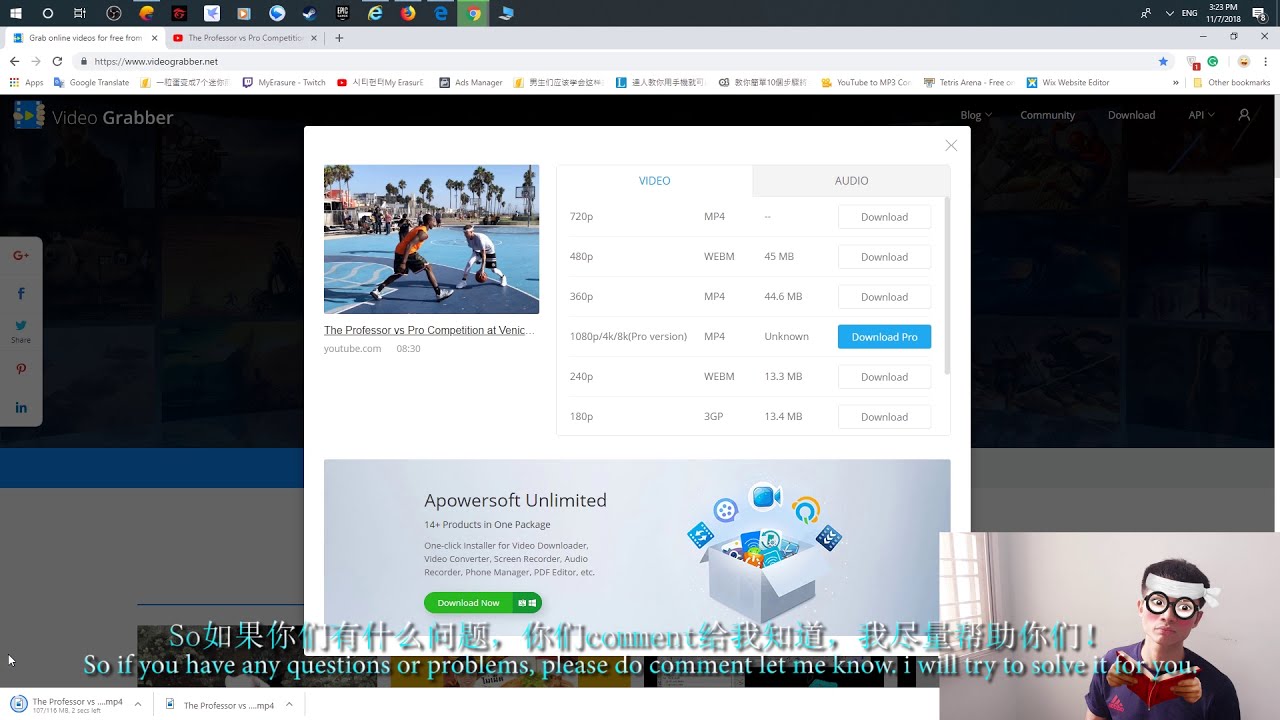This screenshot has height=720, width=1280.
Task: Click the Chrome profile avatar
Action: click(1244, 61)
